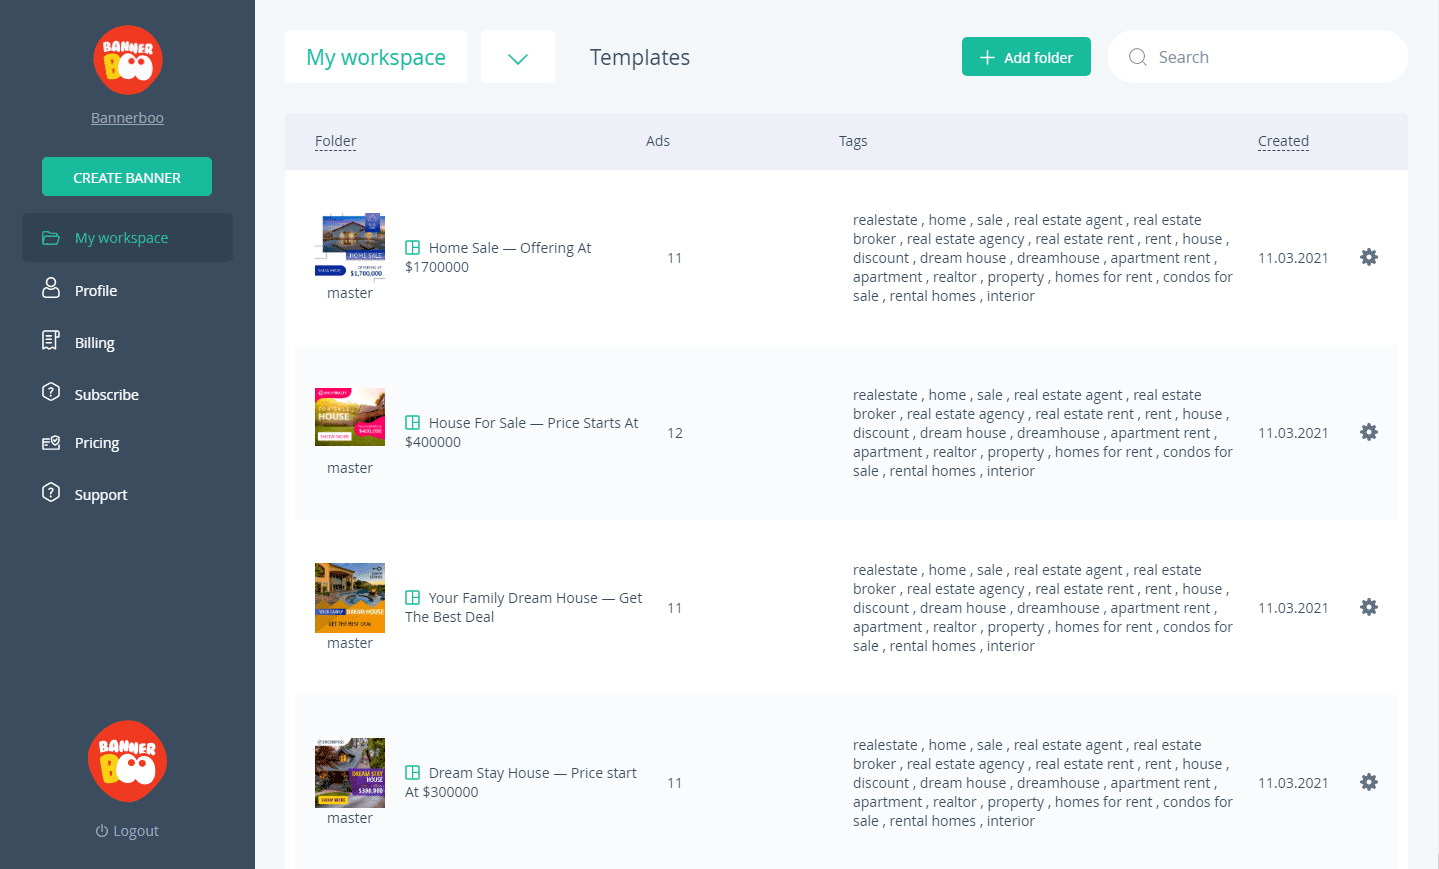Viewport: 1439px width, 869px height.
Task: Click the magnifier icon in the search box
Action: pyautogui.click(x=1137, y=57)
